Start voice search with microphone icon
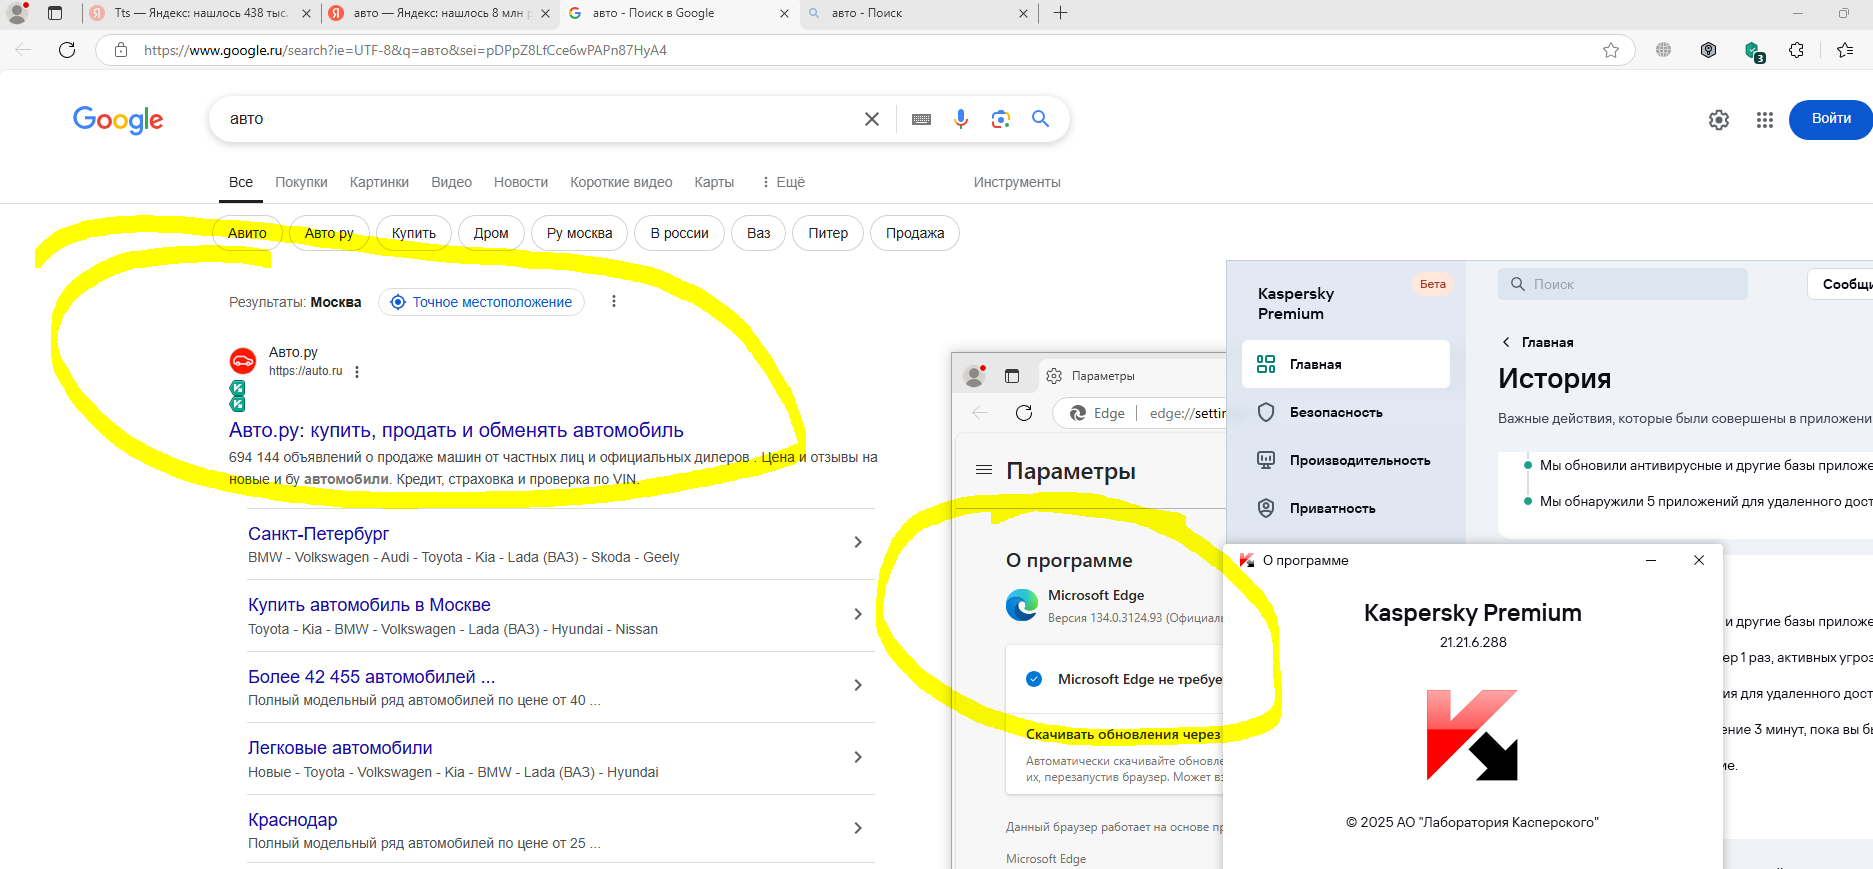 click(x=961, y=119)
